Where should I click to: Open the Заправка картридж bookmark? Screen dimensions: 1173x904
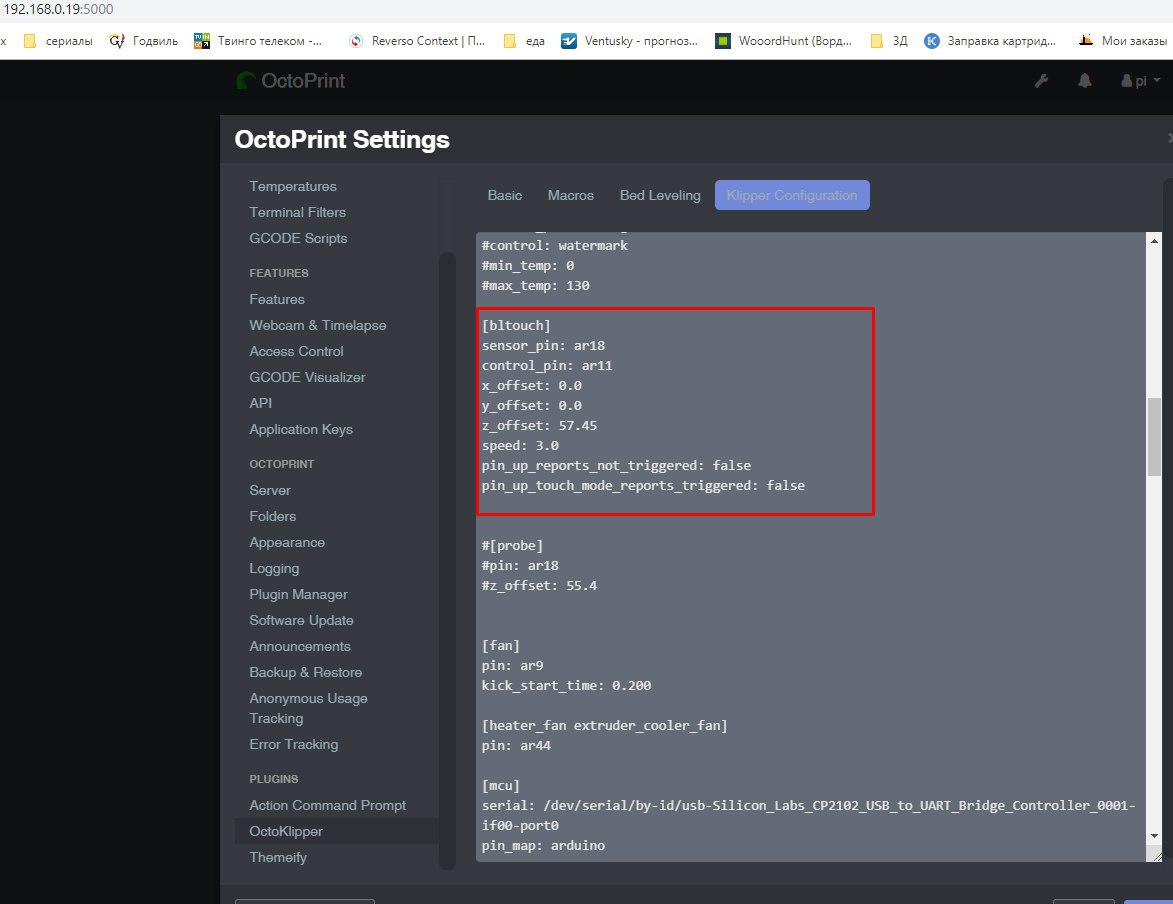coord(990,40)
